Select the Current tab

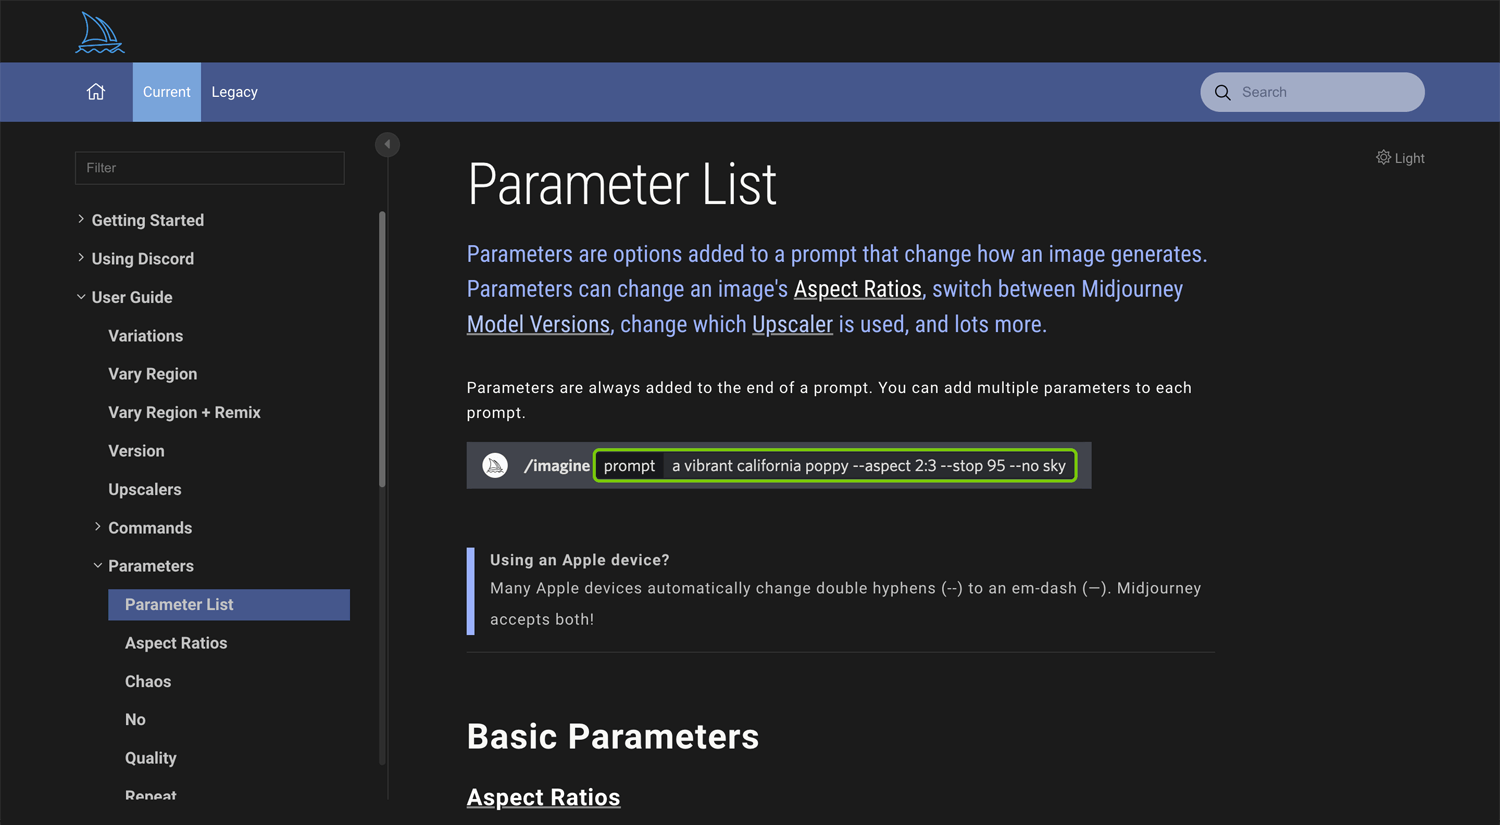click(x=167, y=92)
